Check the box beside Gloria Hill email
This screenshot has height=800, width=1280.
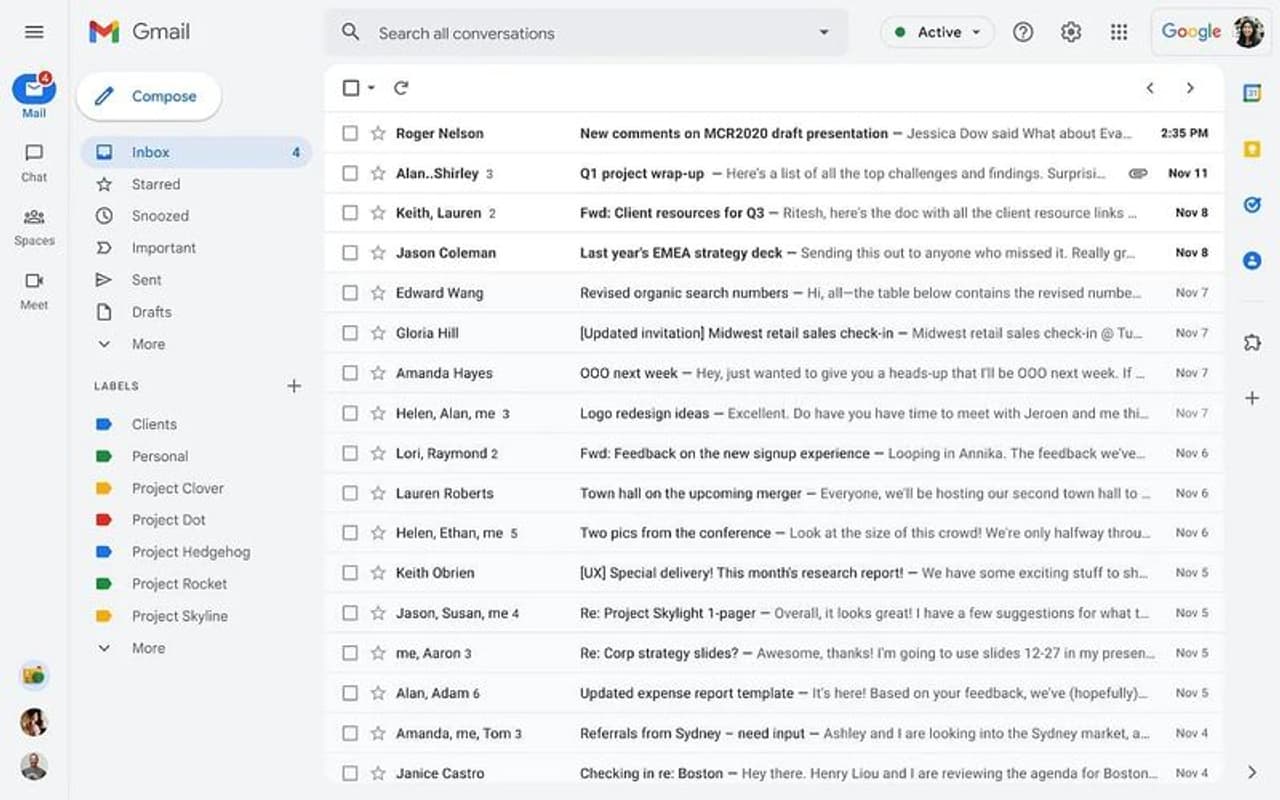[350, 333]
